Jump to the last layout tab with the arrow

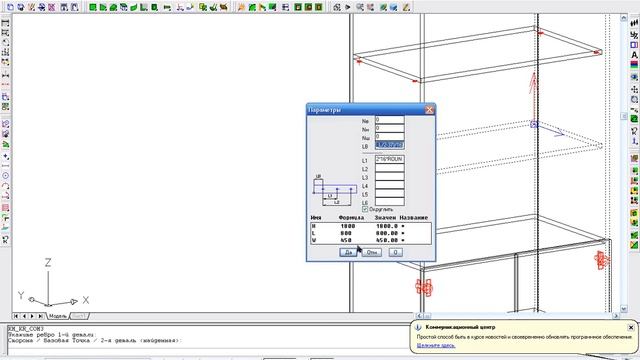[40, 316]
